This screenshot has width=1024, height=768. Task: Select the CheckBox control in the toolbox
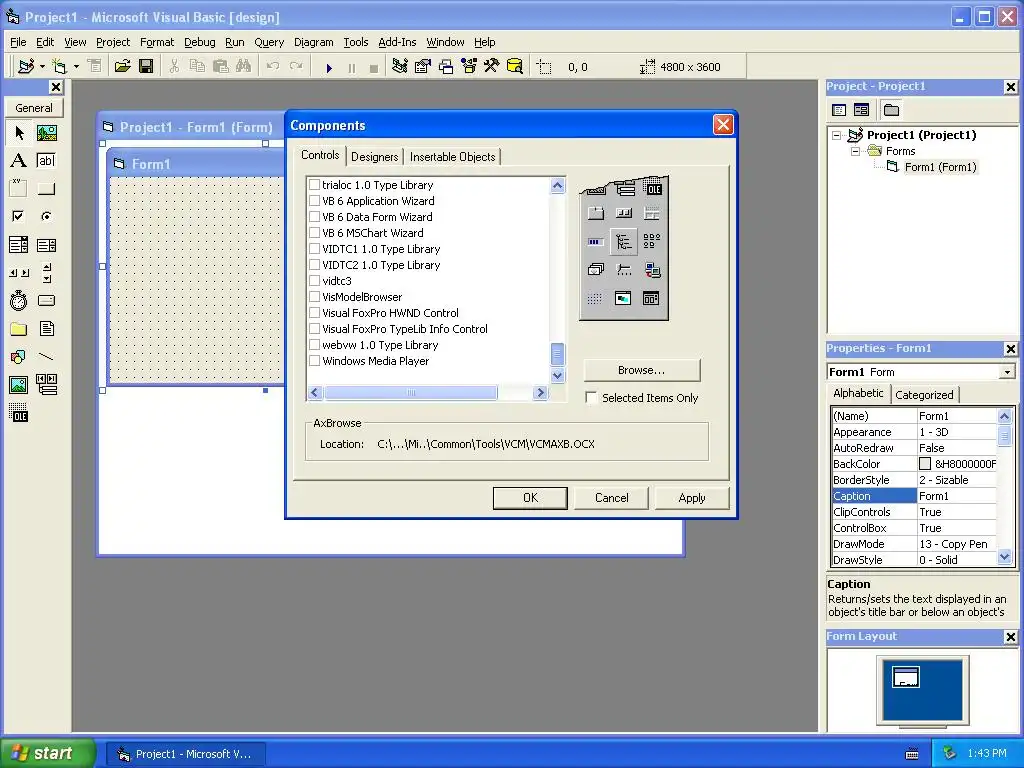tap(19, 216)
